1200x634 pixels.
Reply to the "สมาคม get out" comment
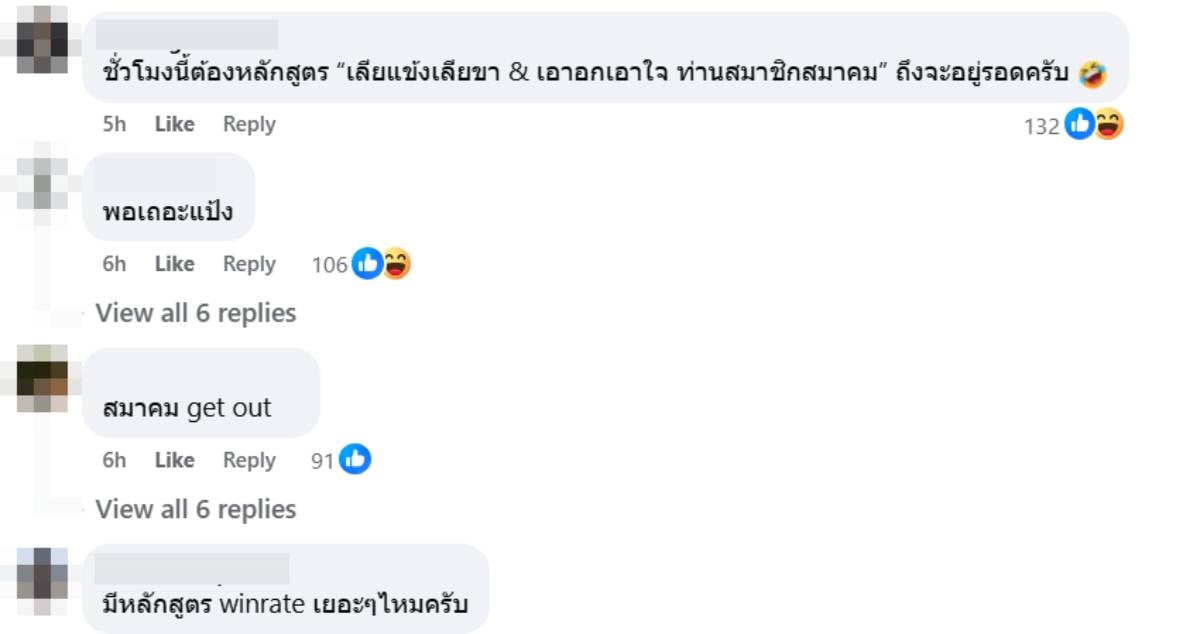249,460
